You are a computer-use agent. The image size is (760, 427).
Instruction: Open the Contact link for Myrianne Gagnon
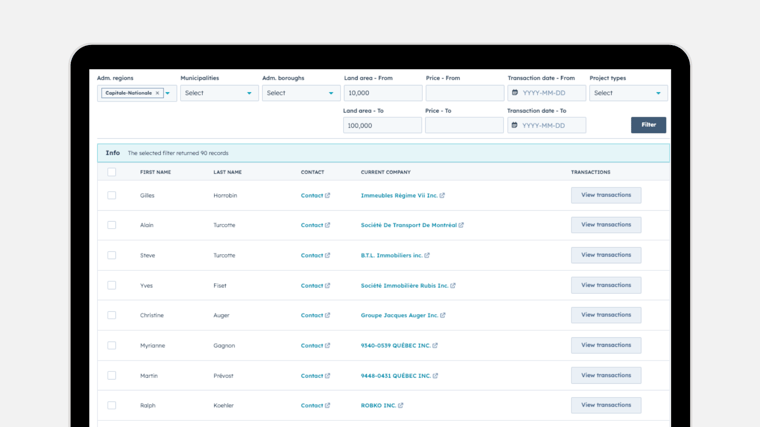coord(315,346)
